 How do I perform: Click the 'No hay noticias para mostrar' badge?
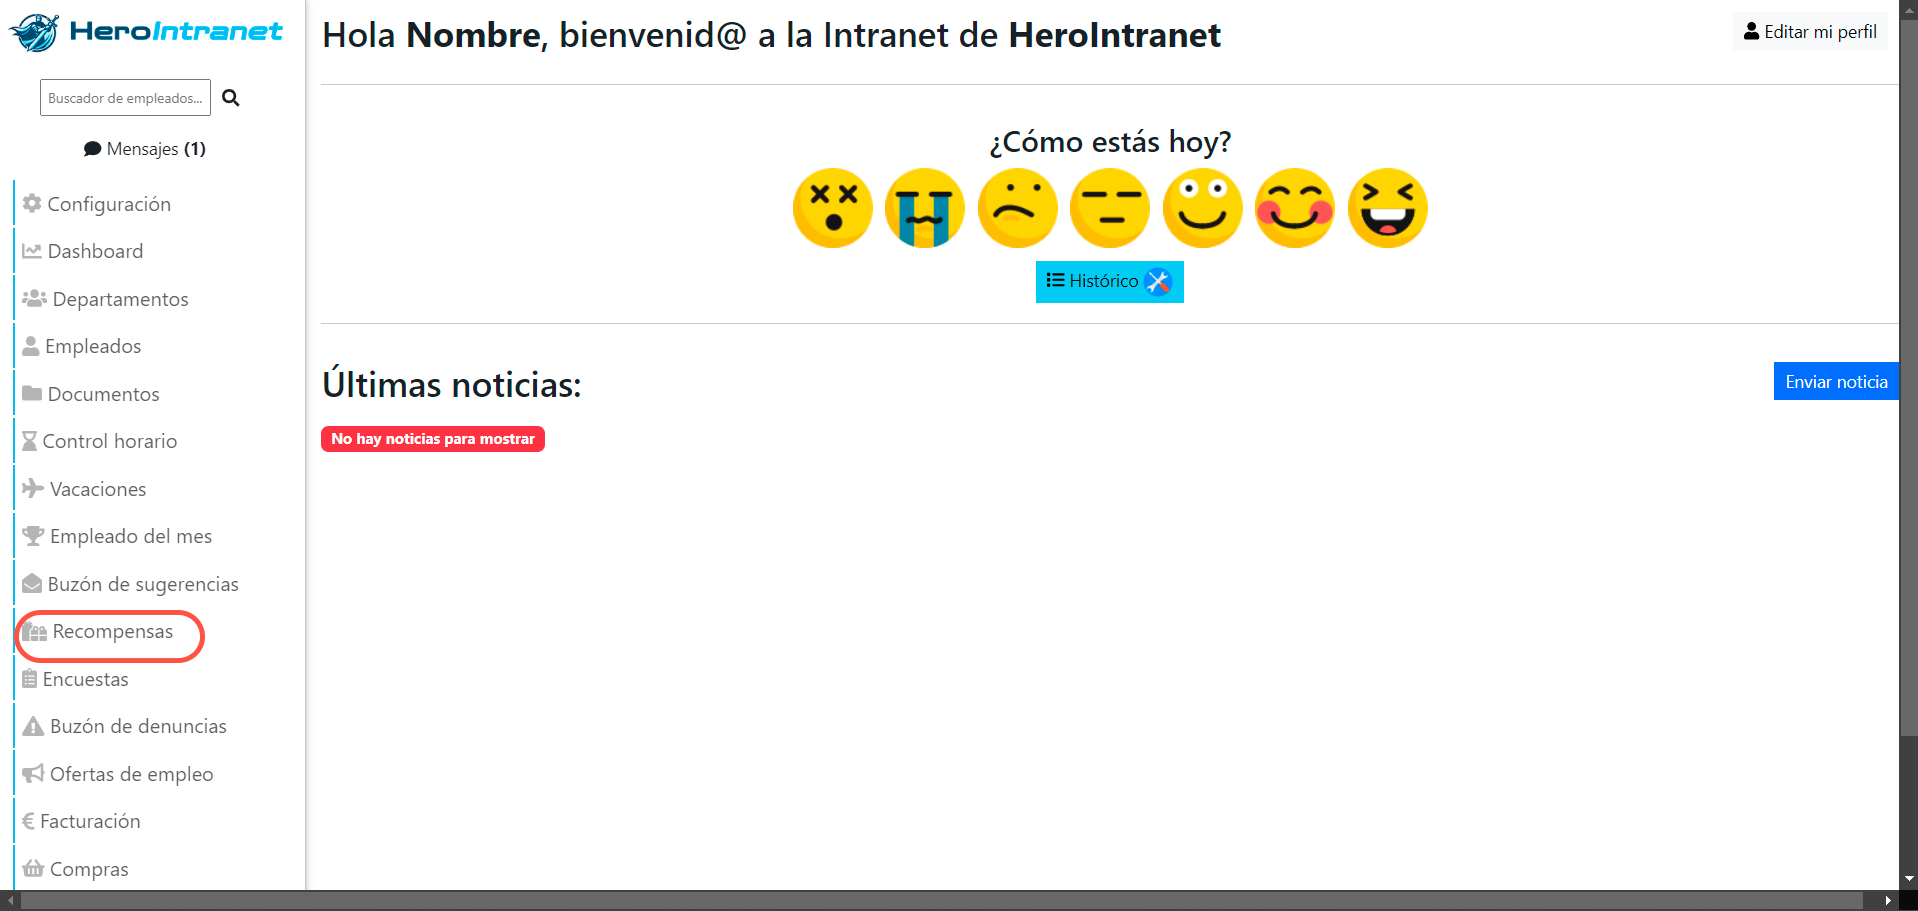(433, 439)
